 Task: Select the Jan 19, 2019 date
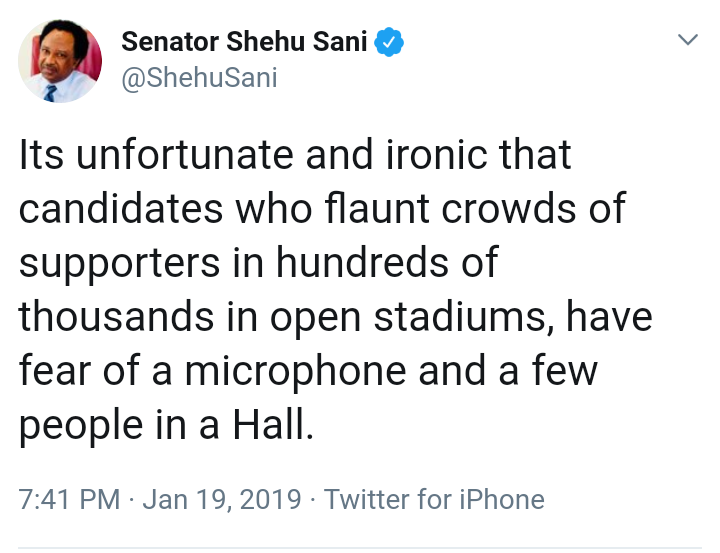coord(220,499)
